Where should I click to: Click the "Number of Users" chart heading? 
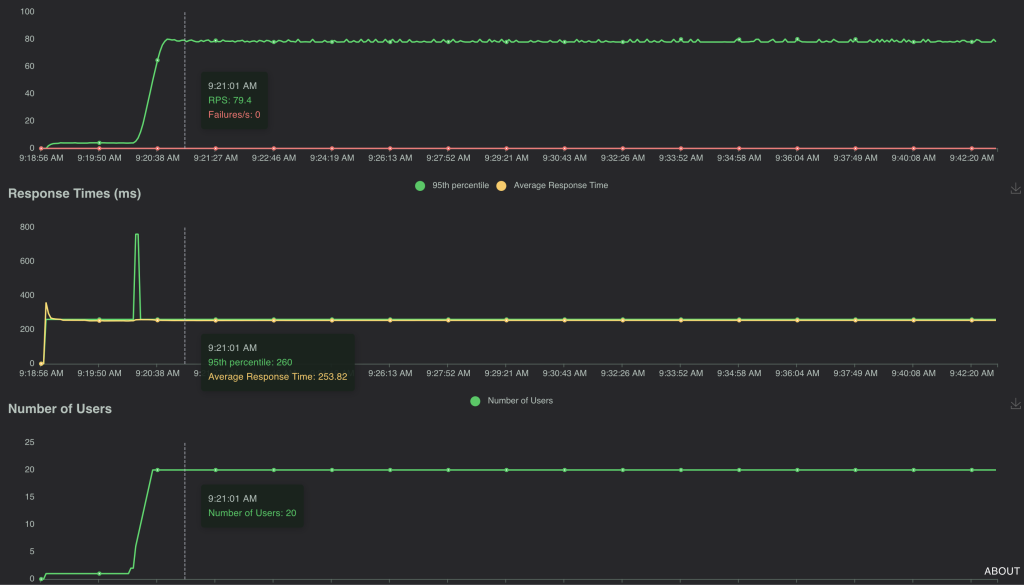[60, 409]
